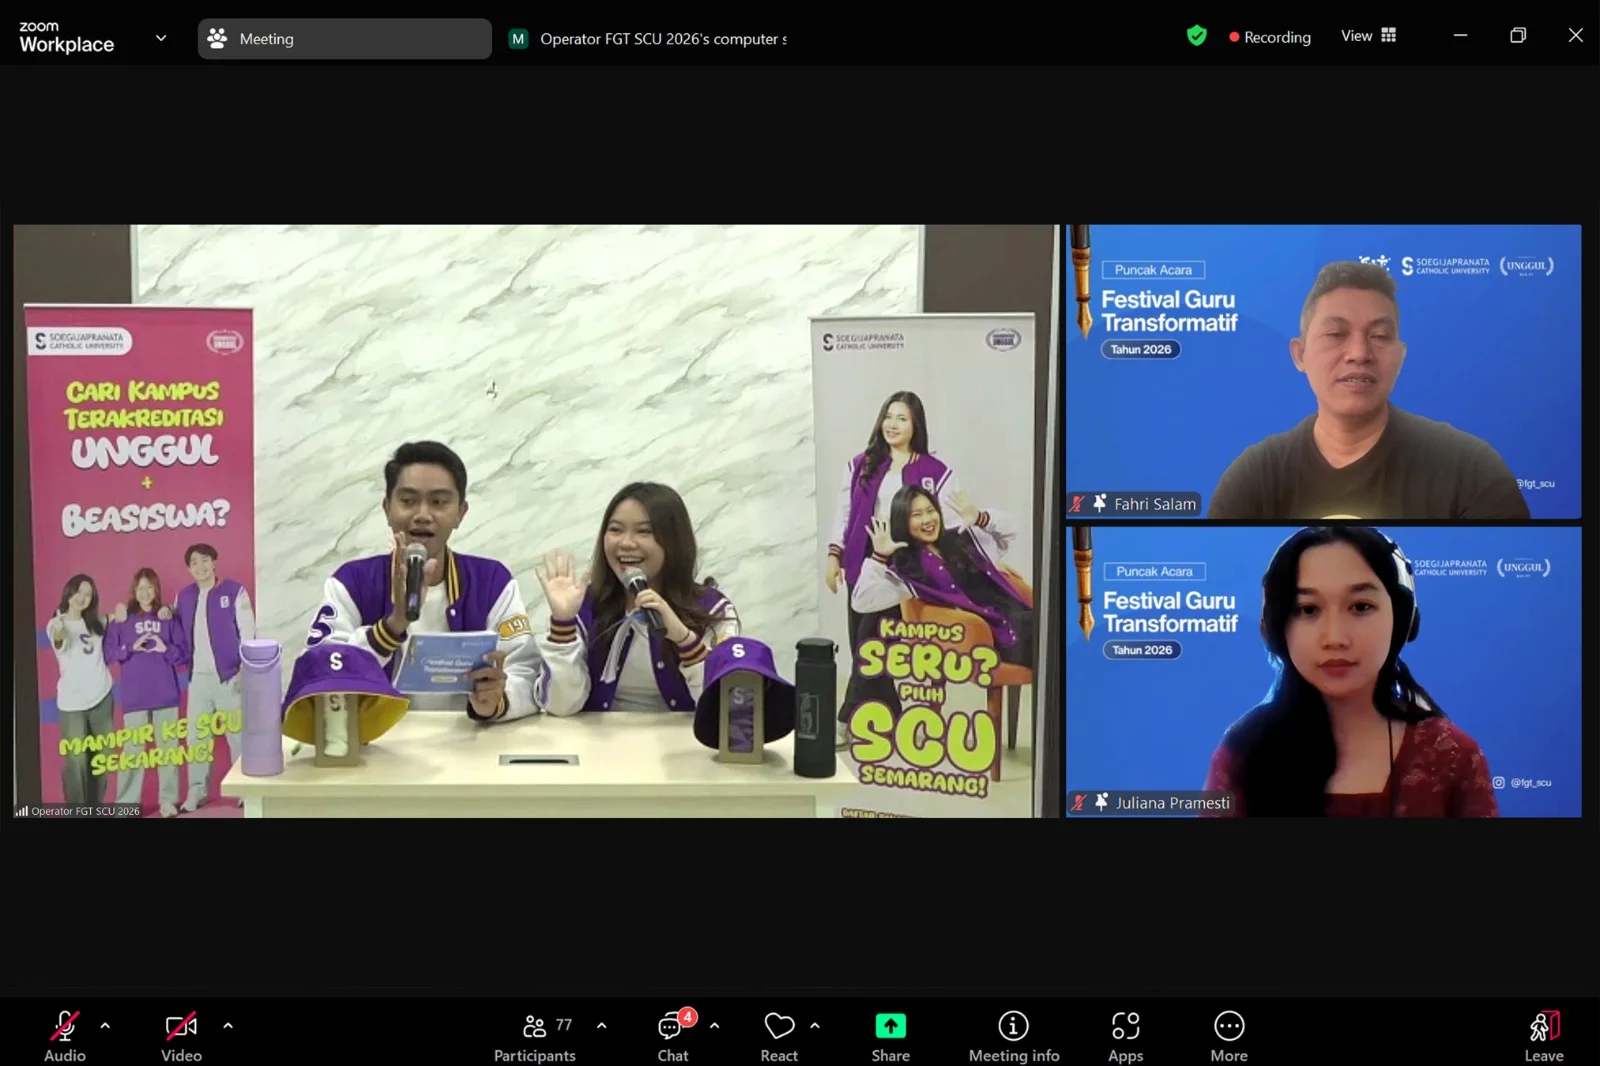
Task: Unmute microphone with the Audio button
Action: tap(65, 1036)
